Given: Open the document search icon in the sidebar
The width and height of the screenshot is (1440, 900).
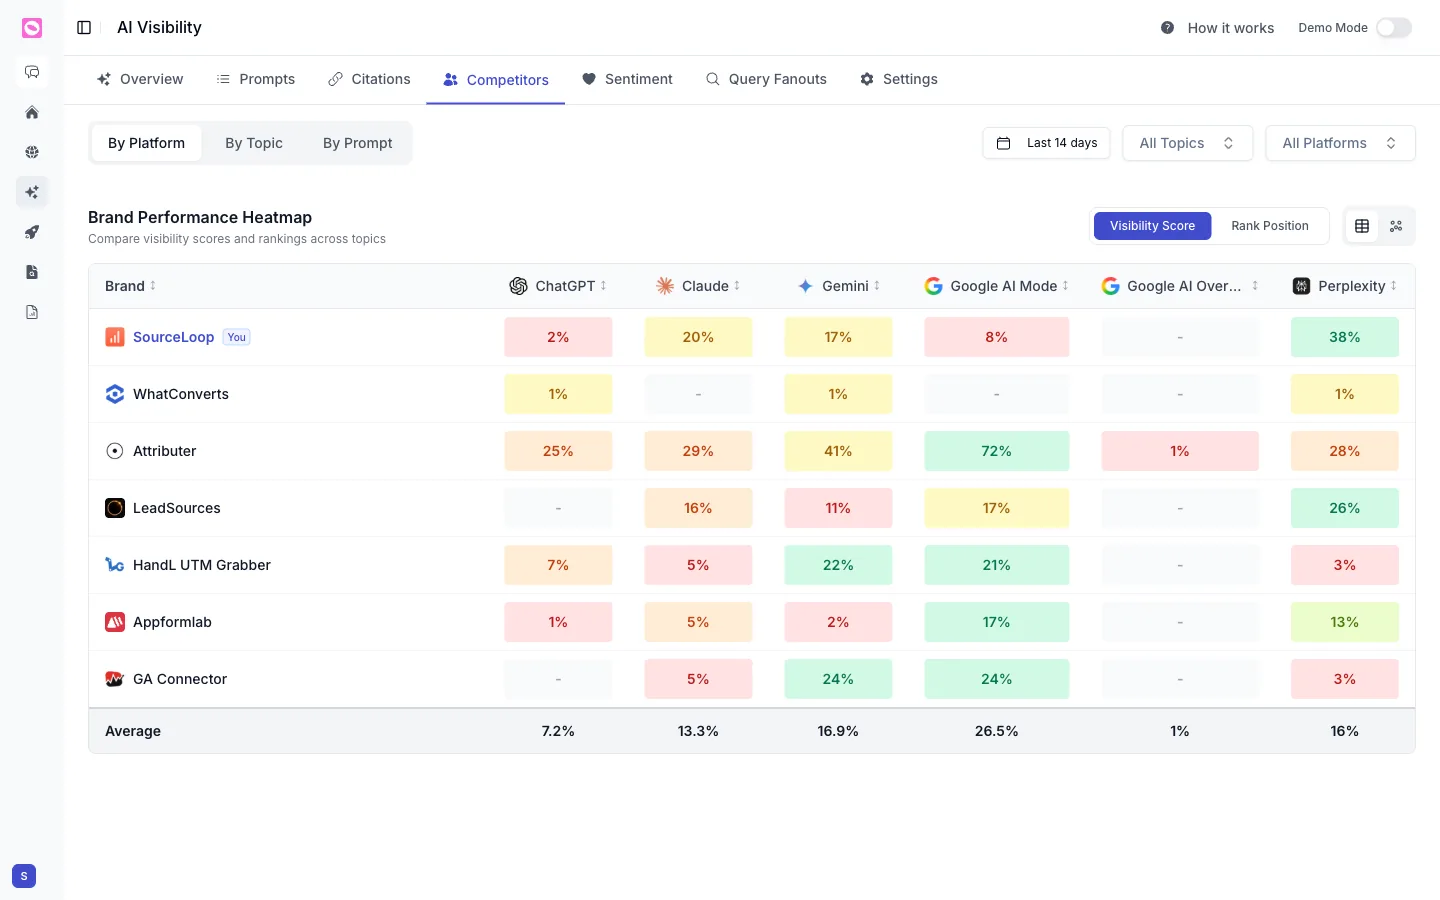Looking at the screenshot, I should (x=32, y=272).
